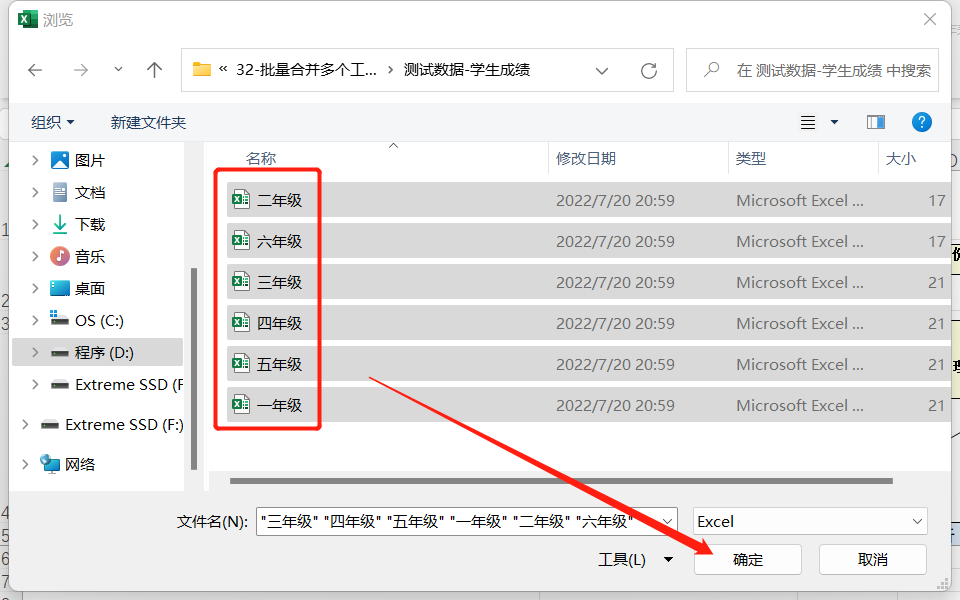Viewport: 960px width, 600px height.
Task: Open the 组织 menu
Action: pyautogui.click(x=52, y=122)
